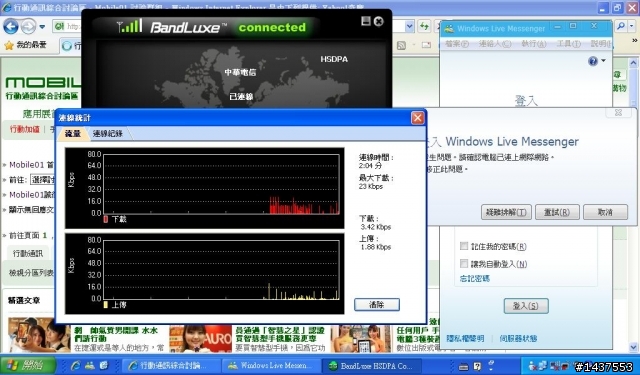Launch Messenger from Quick Launch icon
This screenshot has width=640, height=375.
pos(90,365)
